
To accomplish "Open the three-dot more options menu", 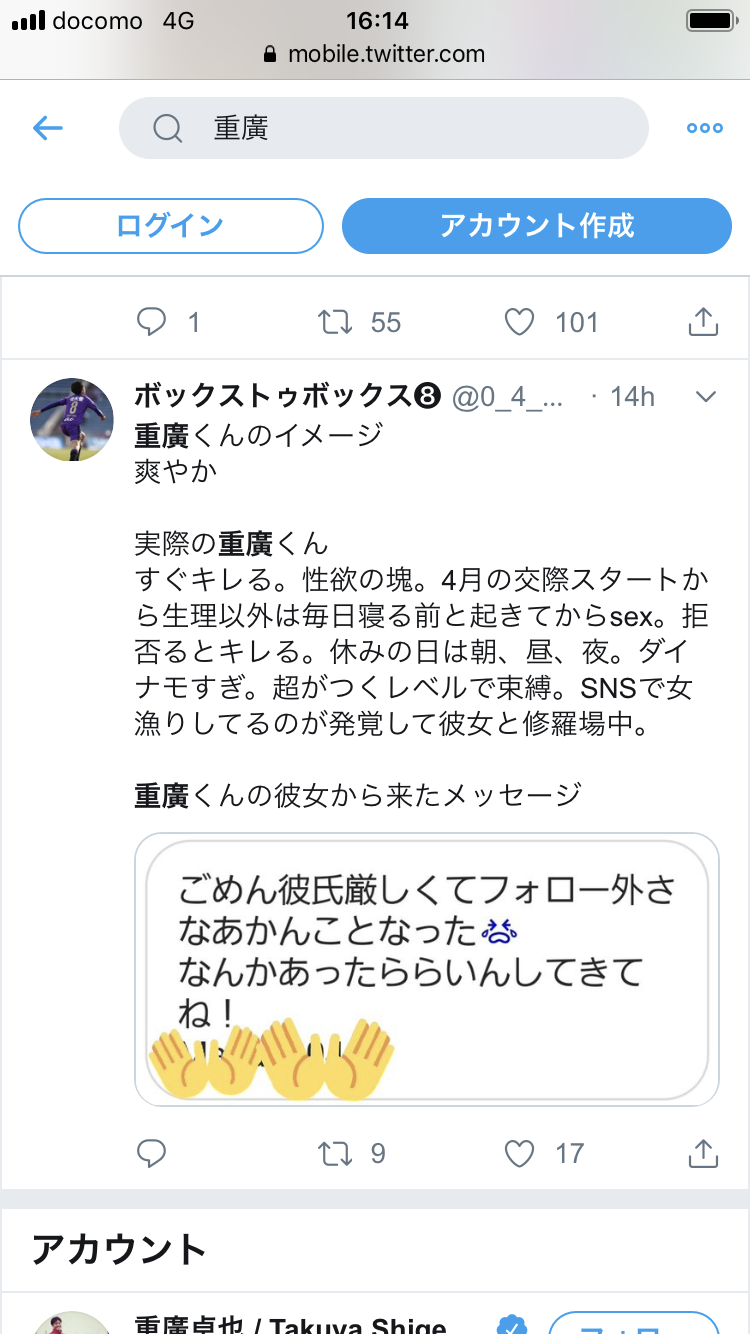I will [704, 128].
